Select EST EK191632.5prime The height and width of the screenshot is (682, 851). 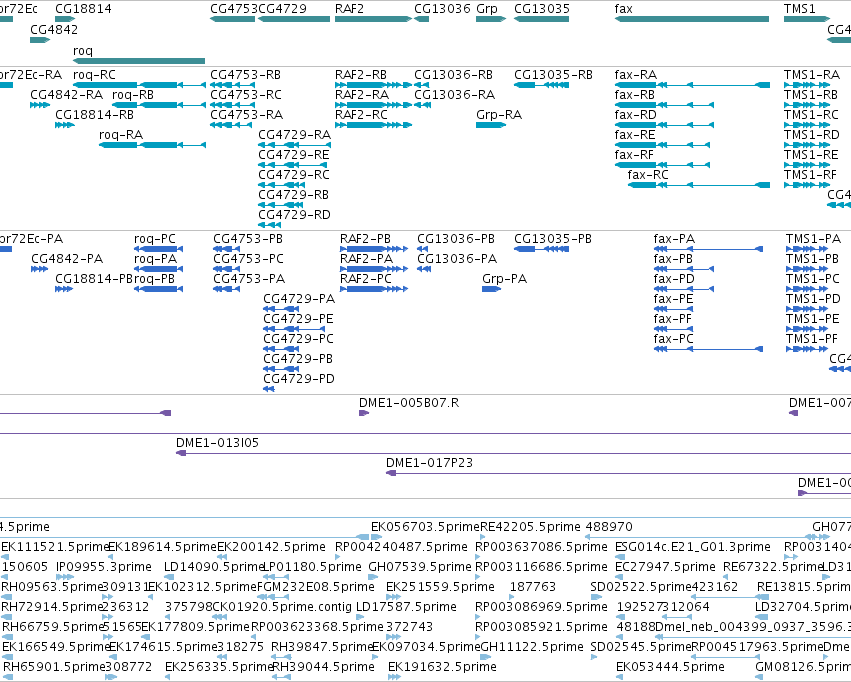point(395,677)
